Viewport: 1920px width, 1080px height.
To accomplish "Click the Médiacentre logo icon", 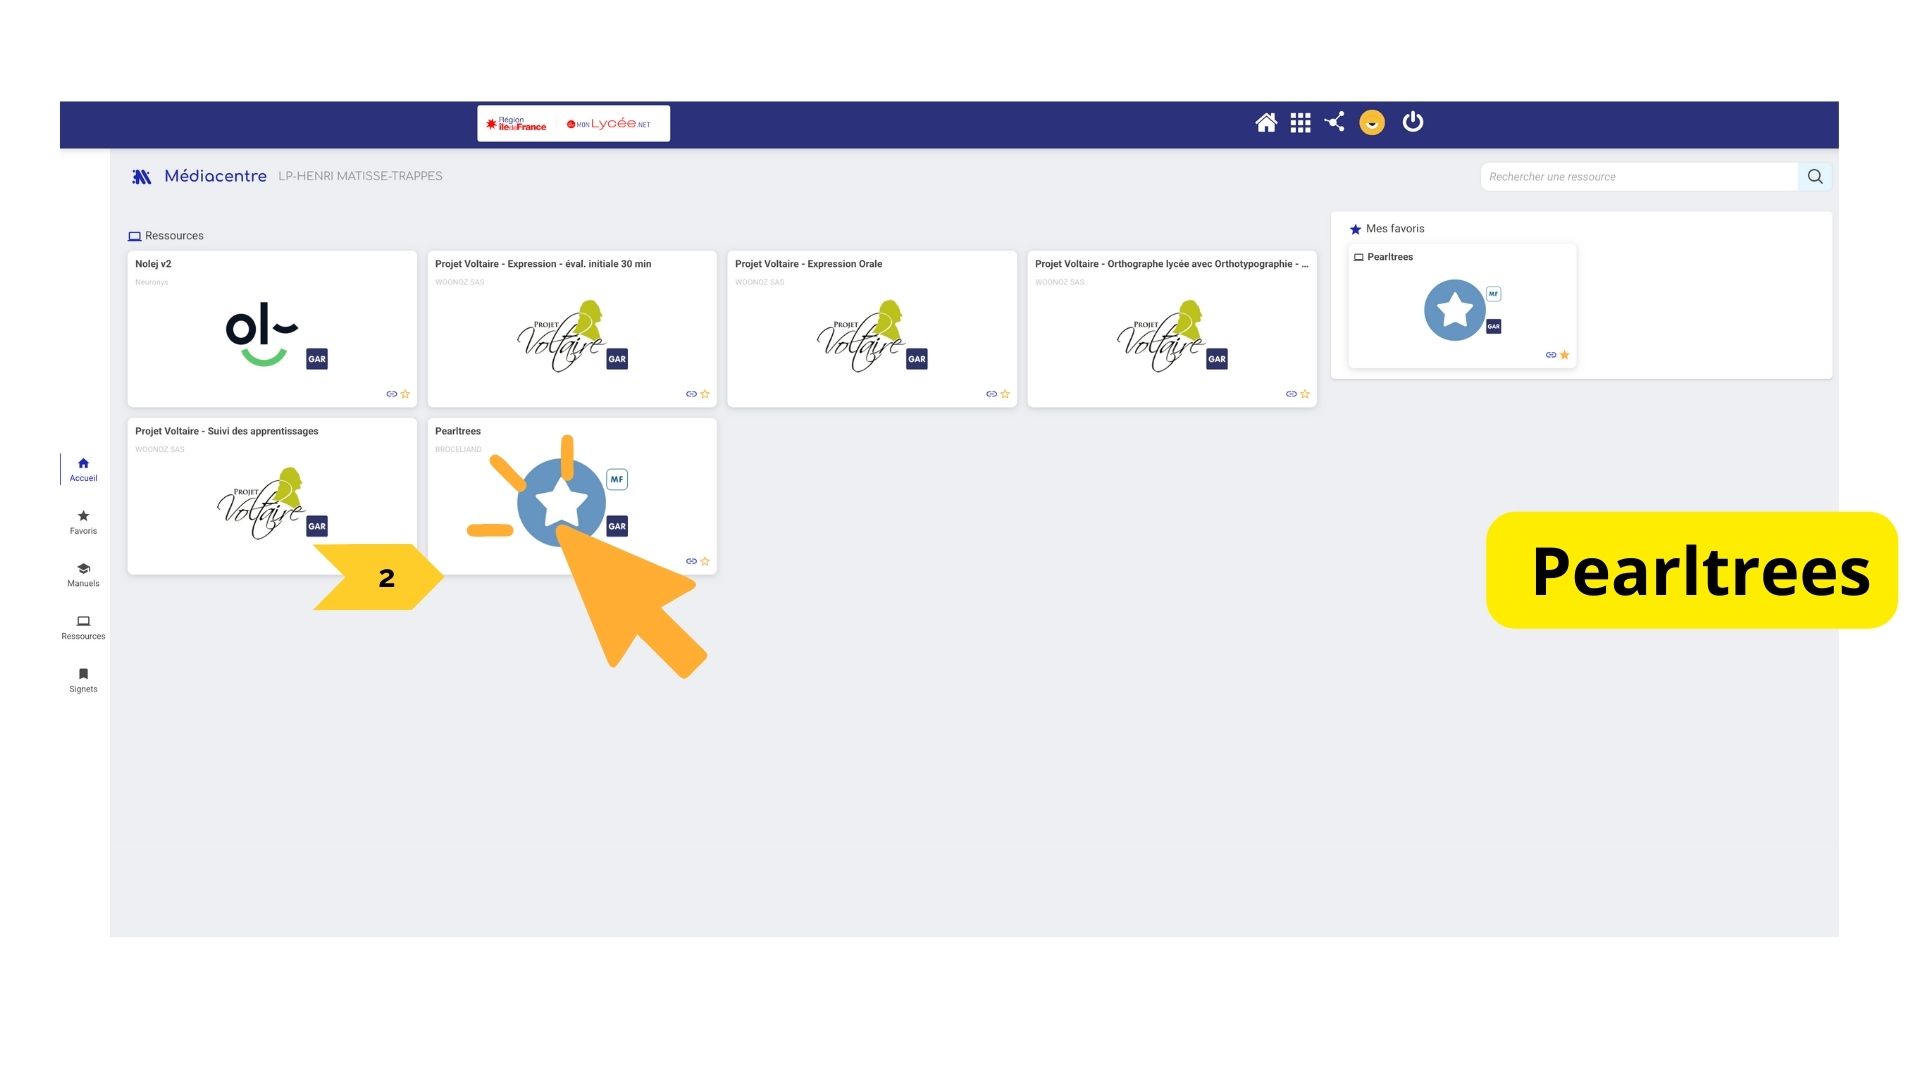I will pos(142,177).
